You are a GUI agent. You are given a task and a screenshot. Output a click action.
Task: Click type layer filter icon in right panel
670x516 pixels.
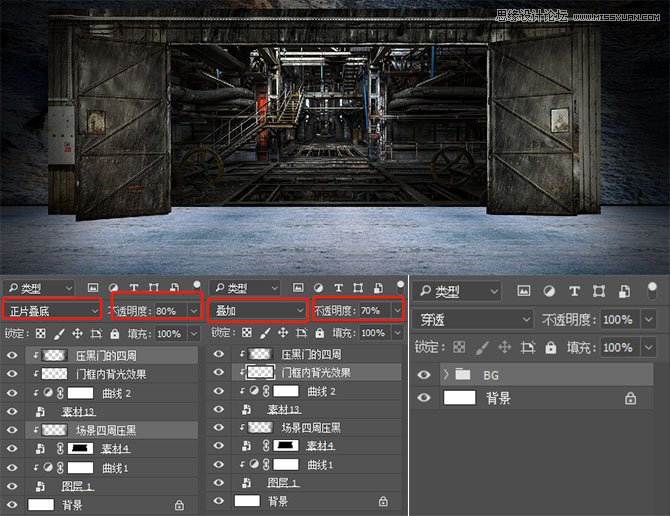[572, 291]
